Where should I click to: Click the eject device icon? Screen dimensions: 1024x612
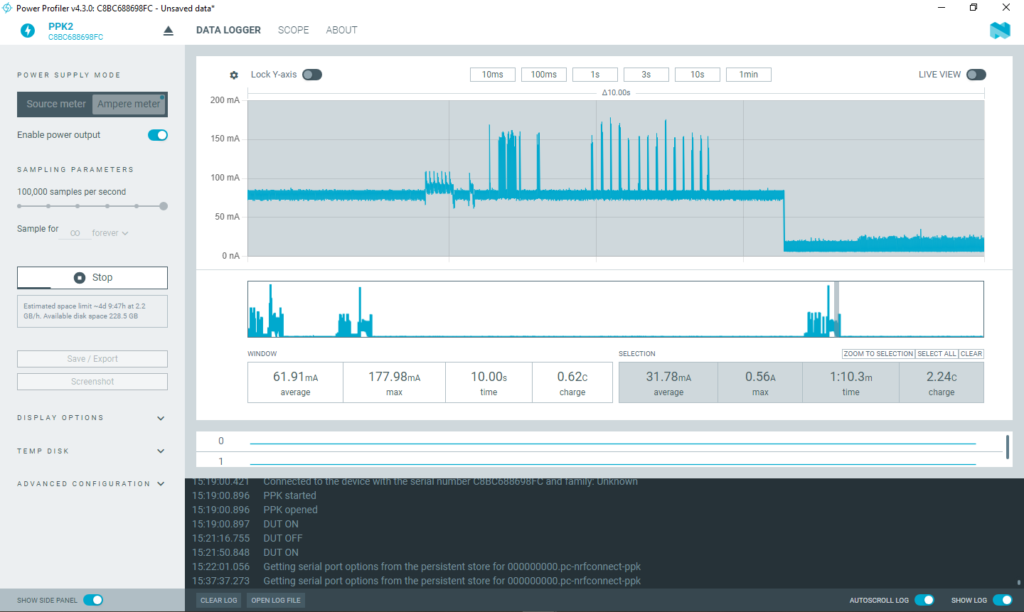168,31
